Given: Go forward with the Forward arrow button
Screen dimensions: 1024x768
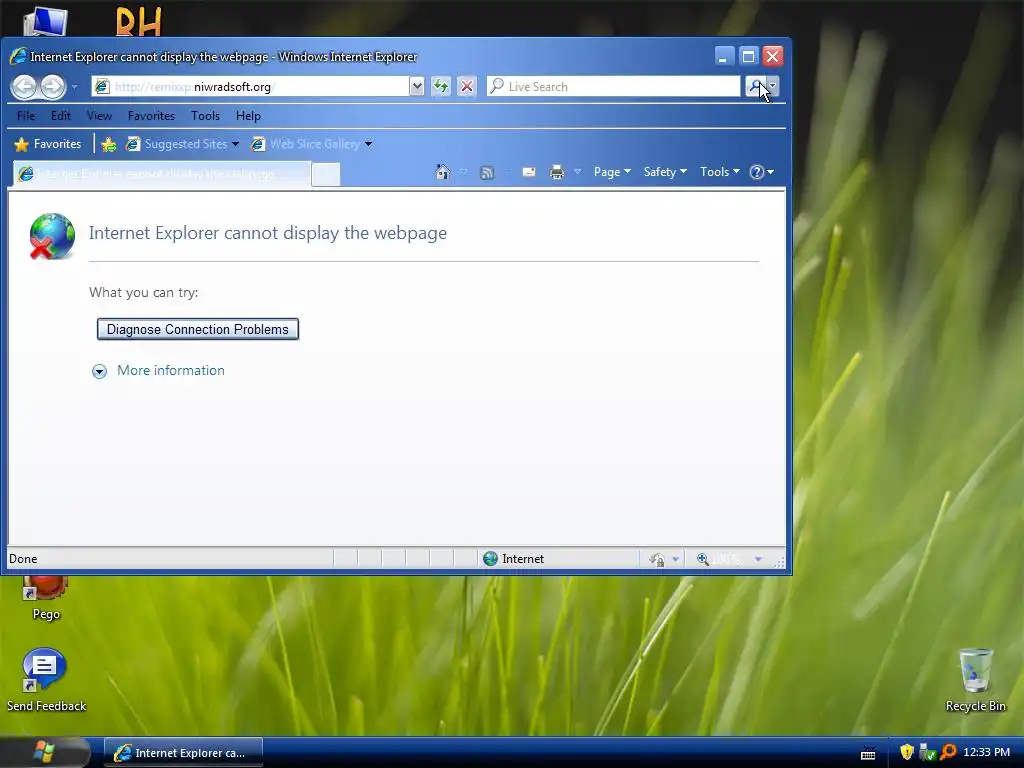Looking at the screenshot, I should coord(52,86).
